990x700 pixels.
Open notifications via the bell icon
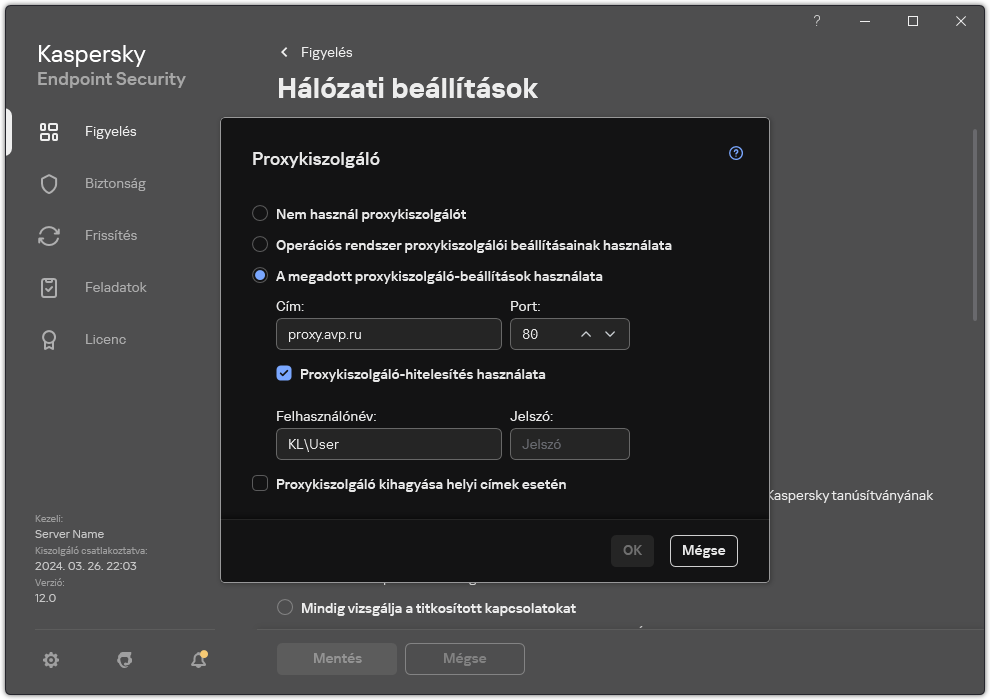click(x=197, y=660)
